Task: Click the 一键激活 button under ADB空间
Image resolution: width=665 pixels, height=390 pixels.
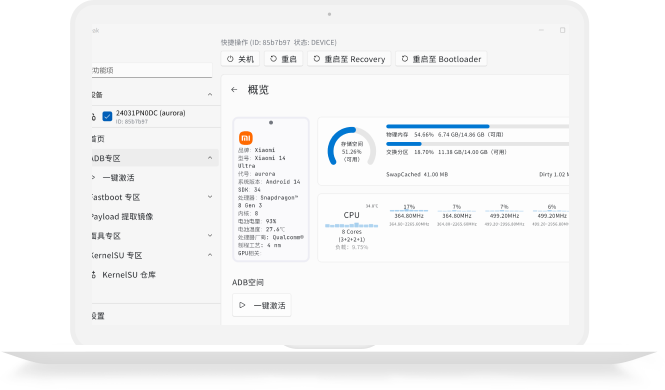Action: tap(262, 305)
